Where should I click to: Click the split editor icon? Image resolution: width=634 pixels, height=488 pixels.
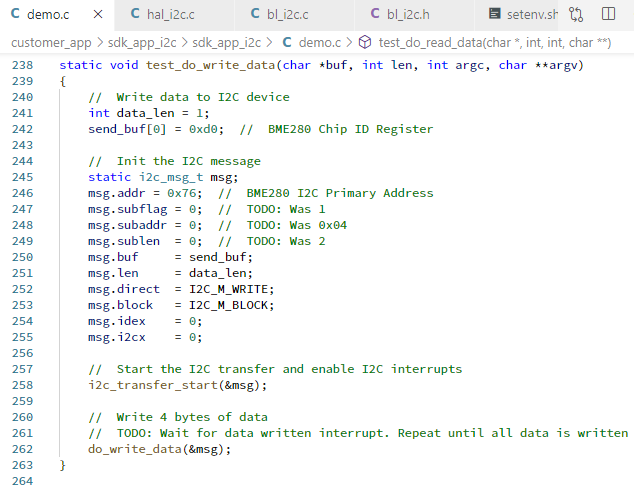coord(609,15)
